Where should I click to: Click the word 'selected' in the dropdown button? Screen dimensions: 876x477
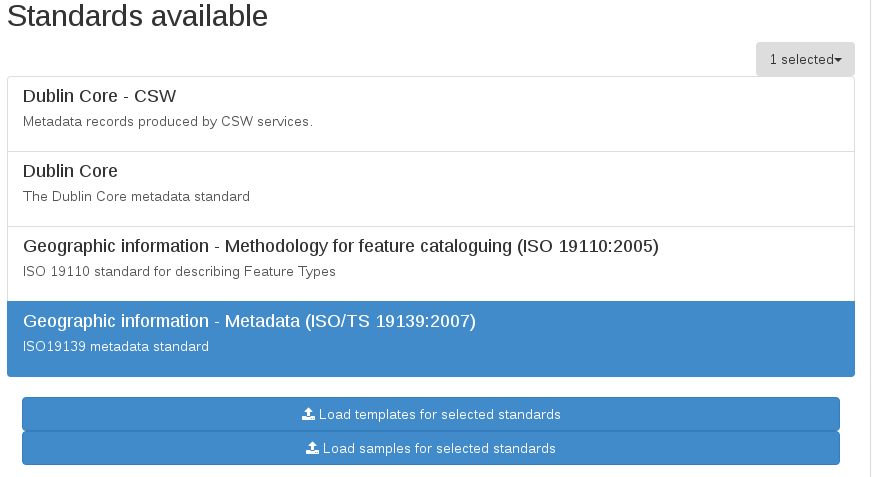[x=807, y=59]
